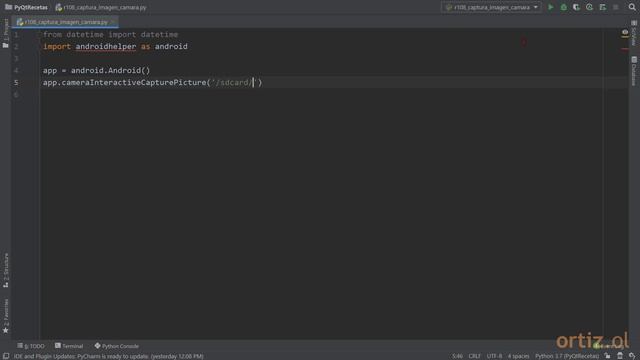Click the Profile run icon
640x360 pixels.
click(x=589, y=7)
